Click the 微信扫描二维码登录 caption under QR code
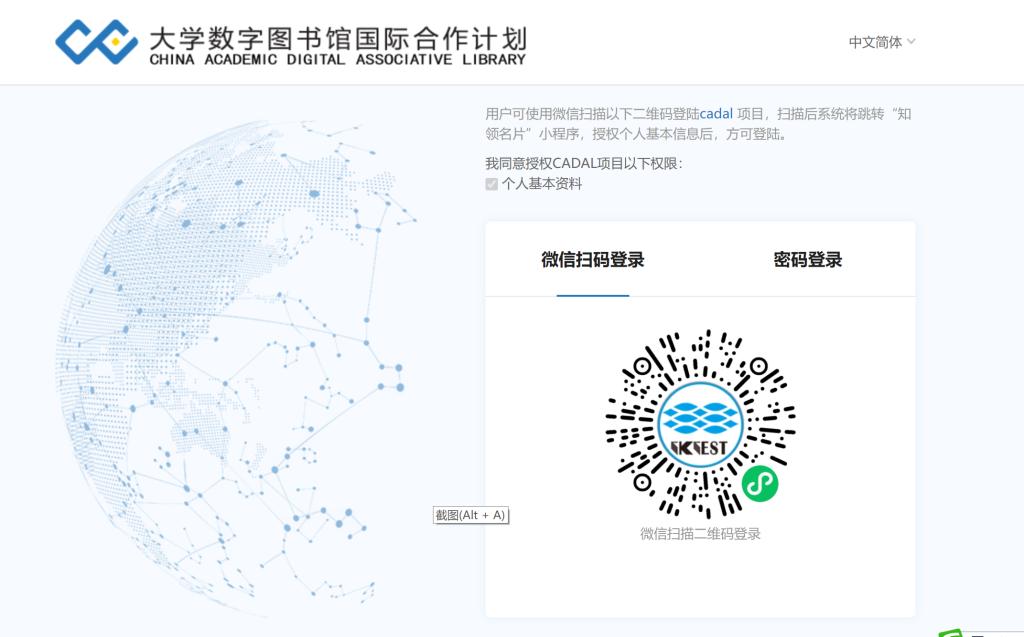Viewport: 1024px width, 637px height. pos(700,534)
